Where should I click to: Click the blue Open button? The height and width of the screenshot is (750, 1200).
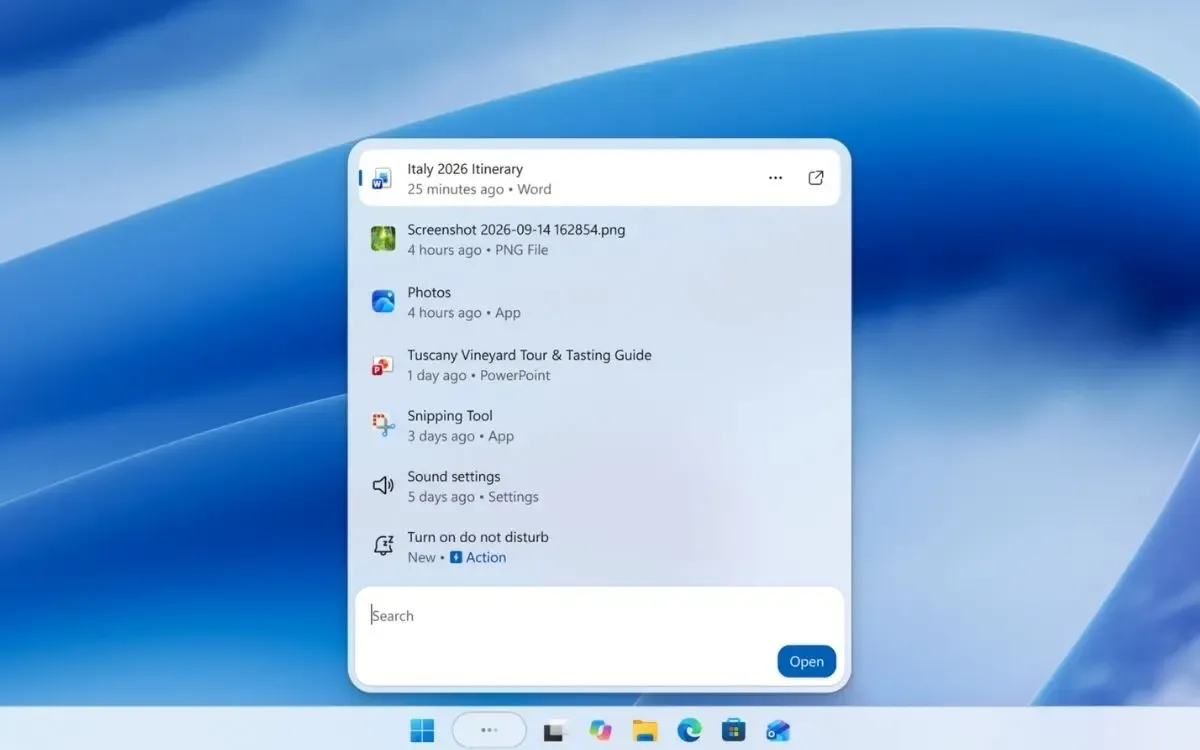coord(806,661)
